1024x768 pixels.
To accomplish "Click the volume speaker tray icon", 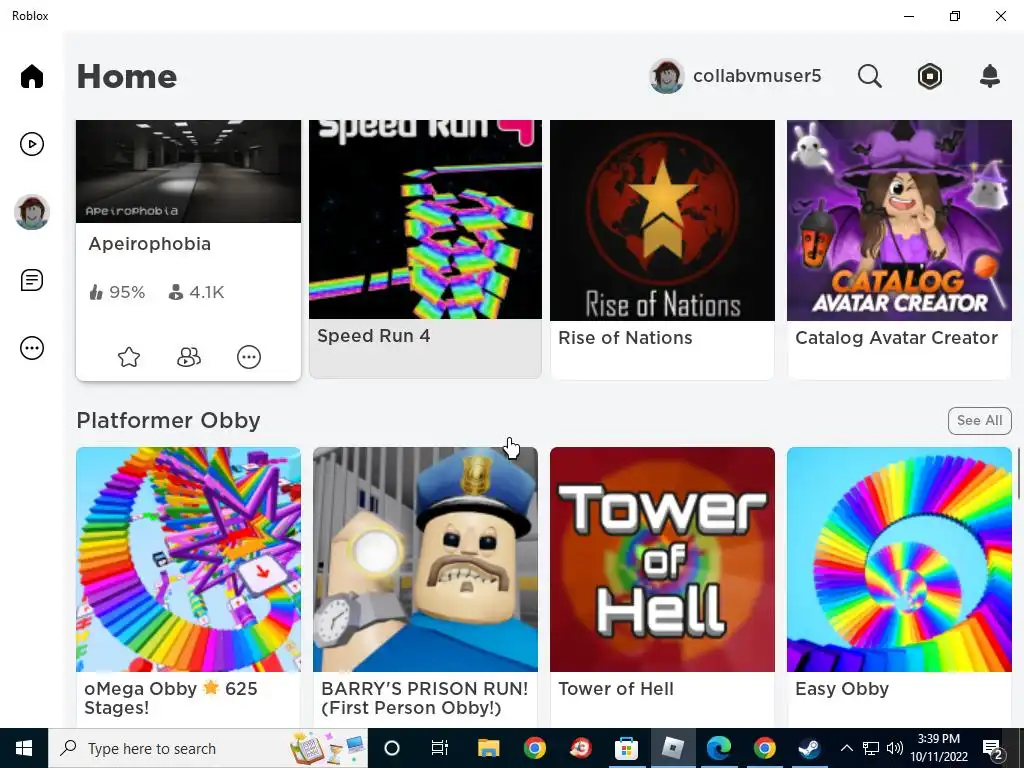I will pyautogui.click(x=895, y=748).
